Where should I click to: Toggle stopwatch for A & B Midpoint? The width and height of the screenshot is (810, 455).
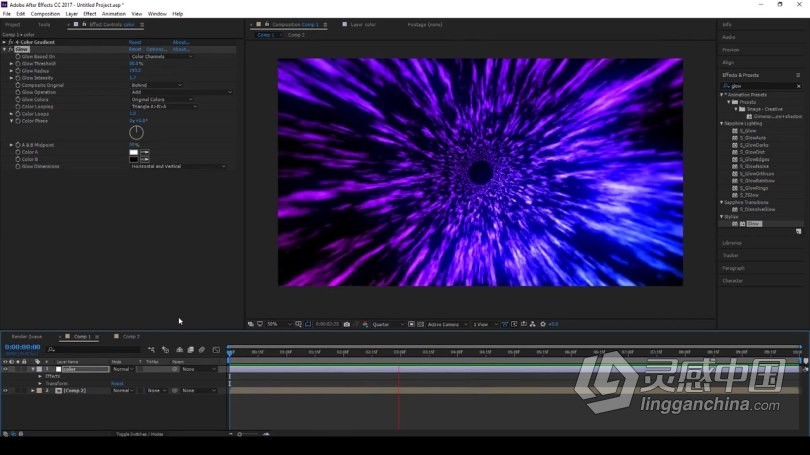point(18,145)
